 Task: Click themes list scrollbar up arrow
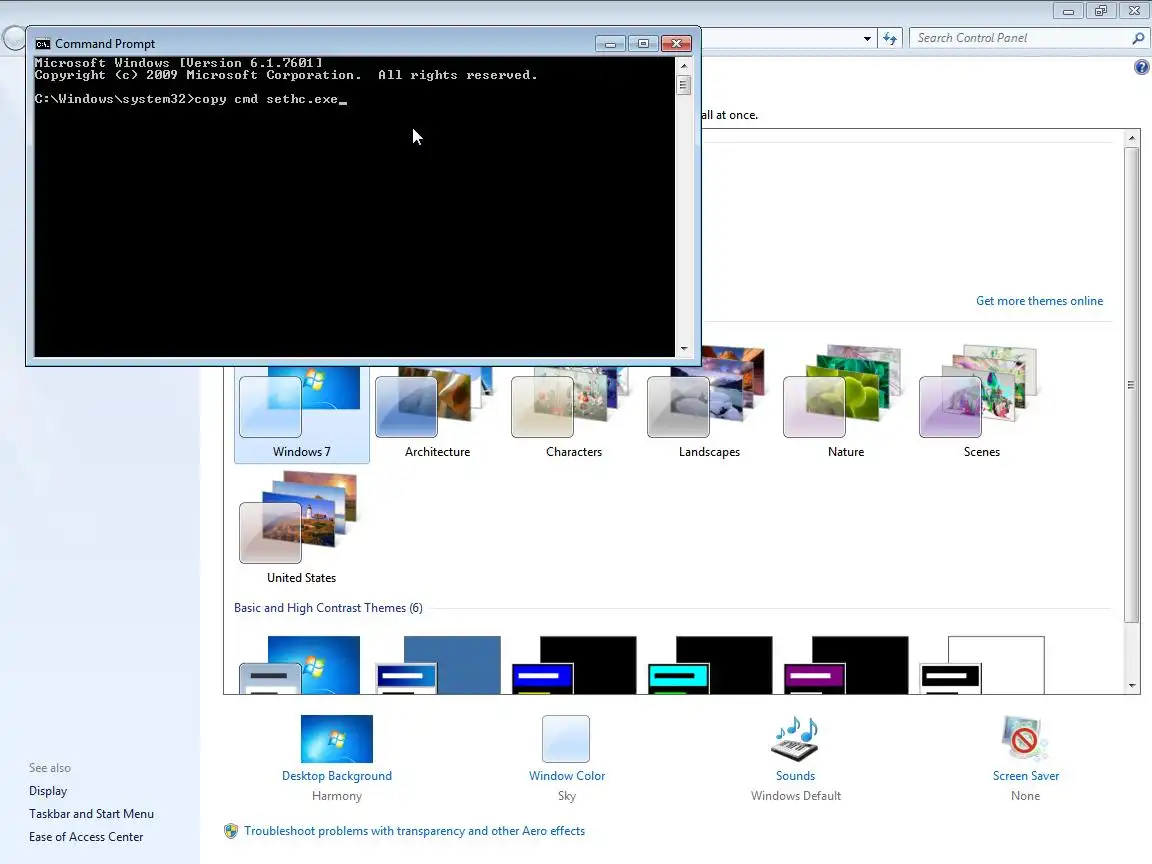click(x=1131, y=138)
